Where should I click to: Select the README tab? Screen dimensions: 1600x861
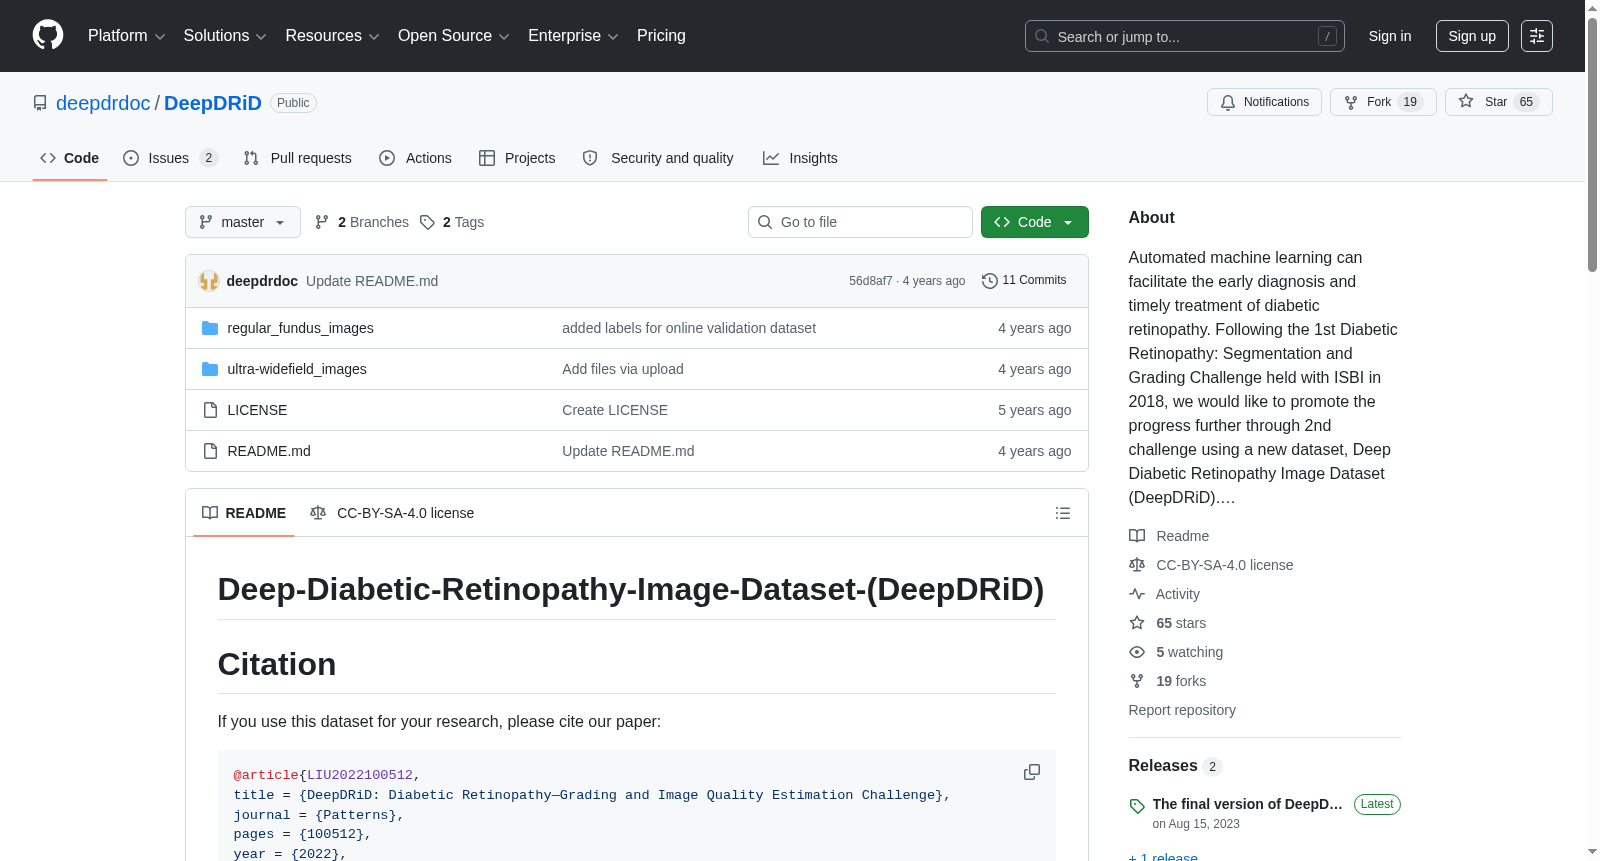[244, 513]
